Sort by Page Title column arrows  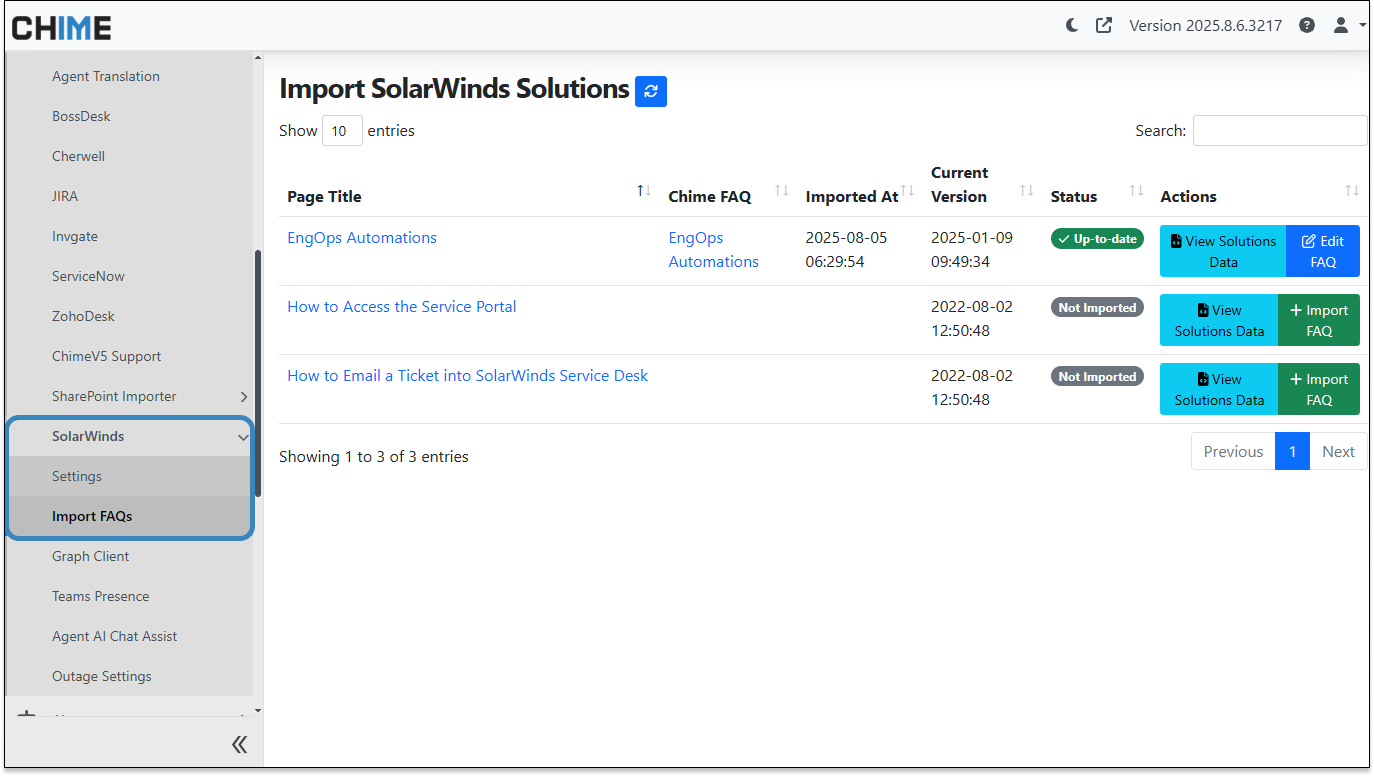pos(644,190)
